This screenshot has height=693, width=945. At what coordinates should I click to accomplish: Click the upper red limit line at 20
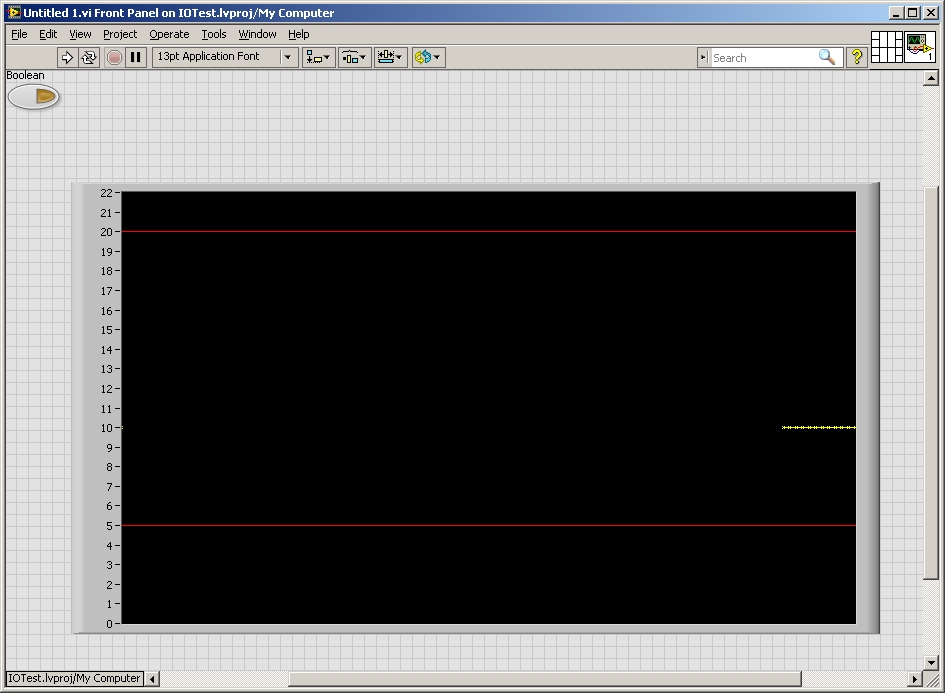[x=488, y=231]
